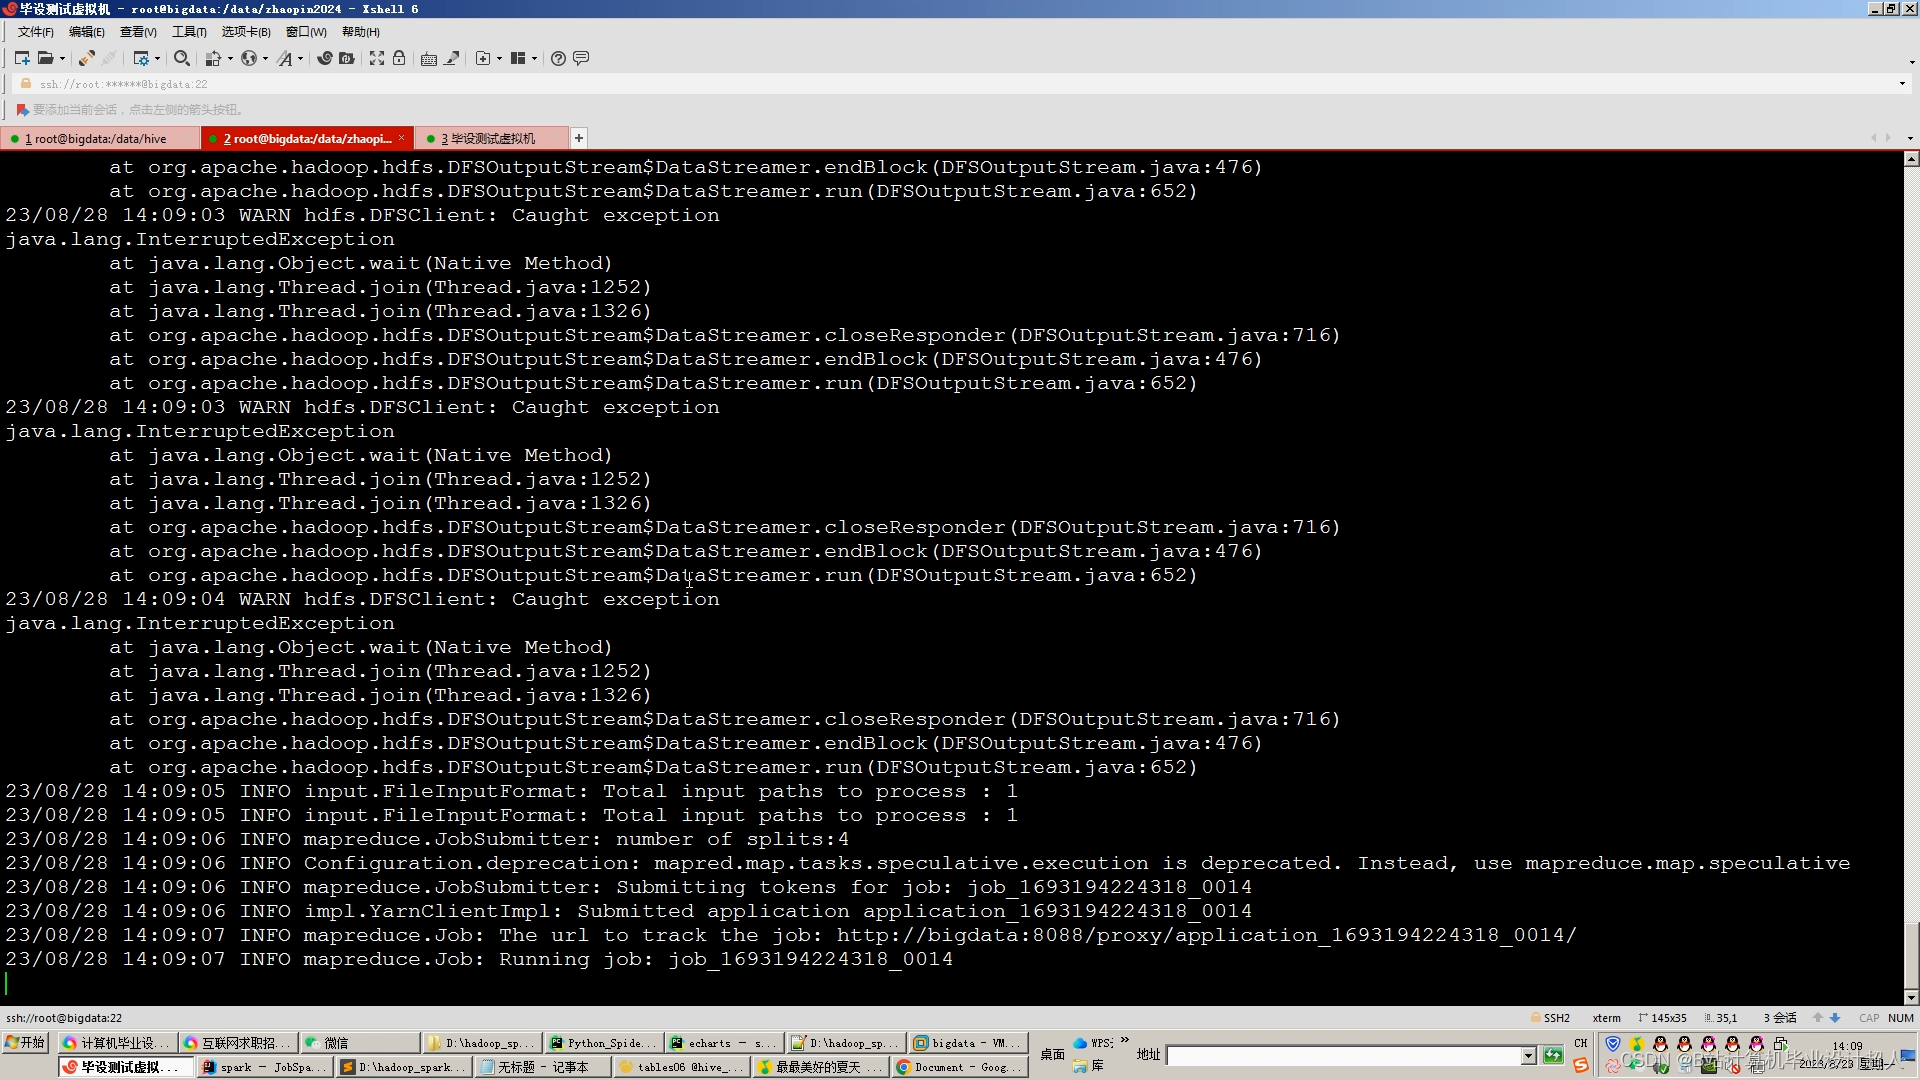The width and height of the screenshot is (1920, 1080).
Task: Open the find magnifier tool
Action: point(181,58)
